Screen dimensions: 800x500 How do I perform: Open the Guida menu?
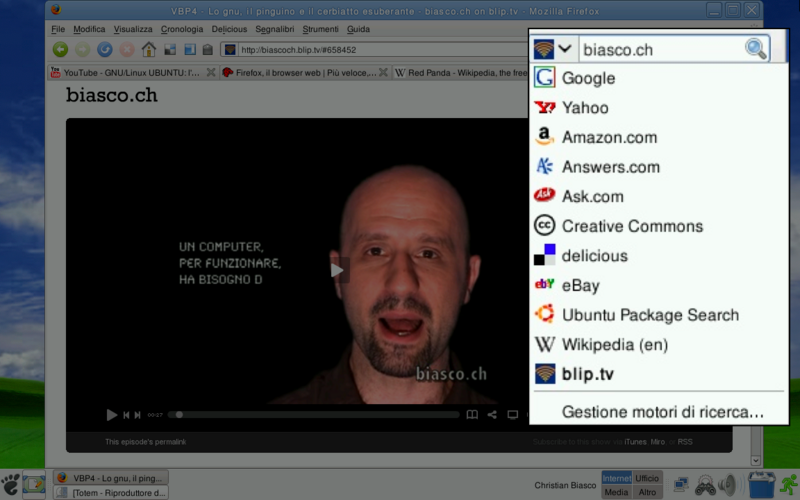click(358, 29)
